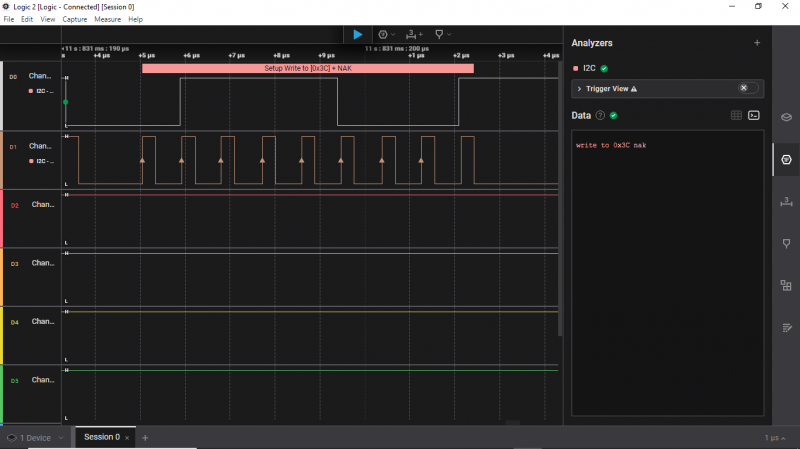
Task: Add a new analyzer with plus icon
Action: point(756,43)
